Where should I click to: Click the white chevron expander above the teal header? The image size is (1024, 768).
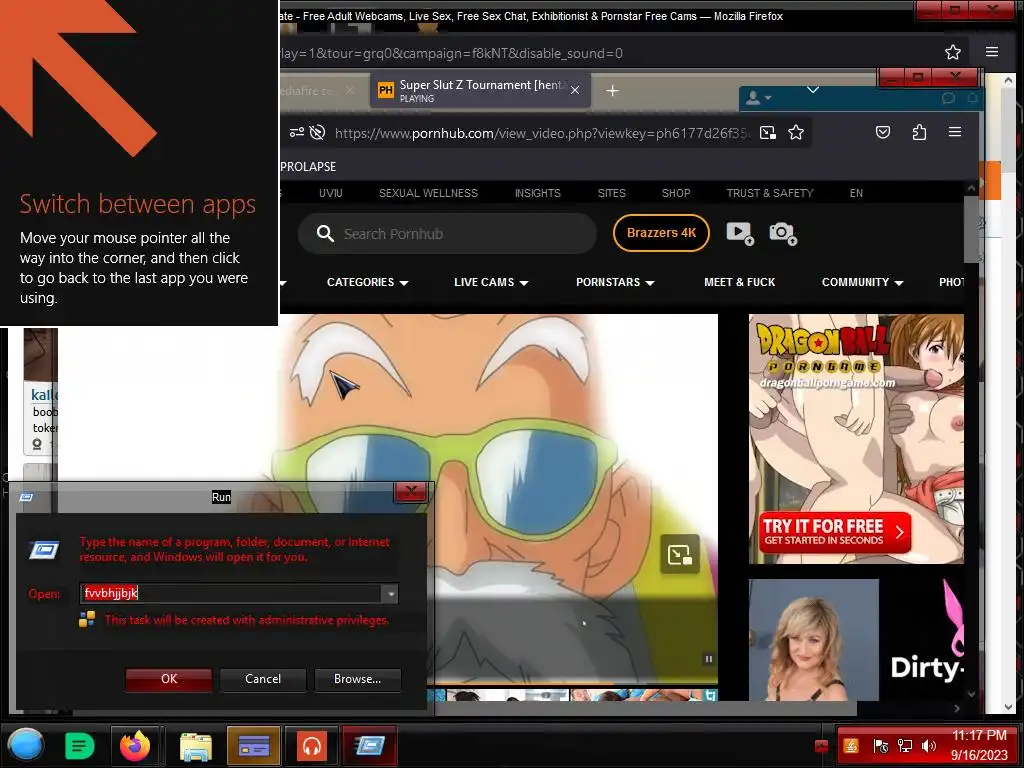point(812,89)
